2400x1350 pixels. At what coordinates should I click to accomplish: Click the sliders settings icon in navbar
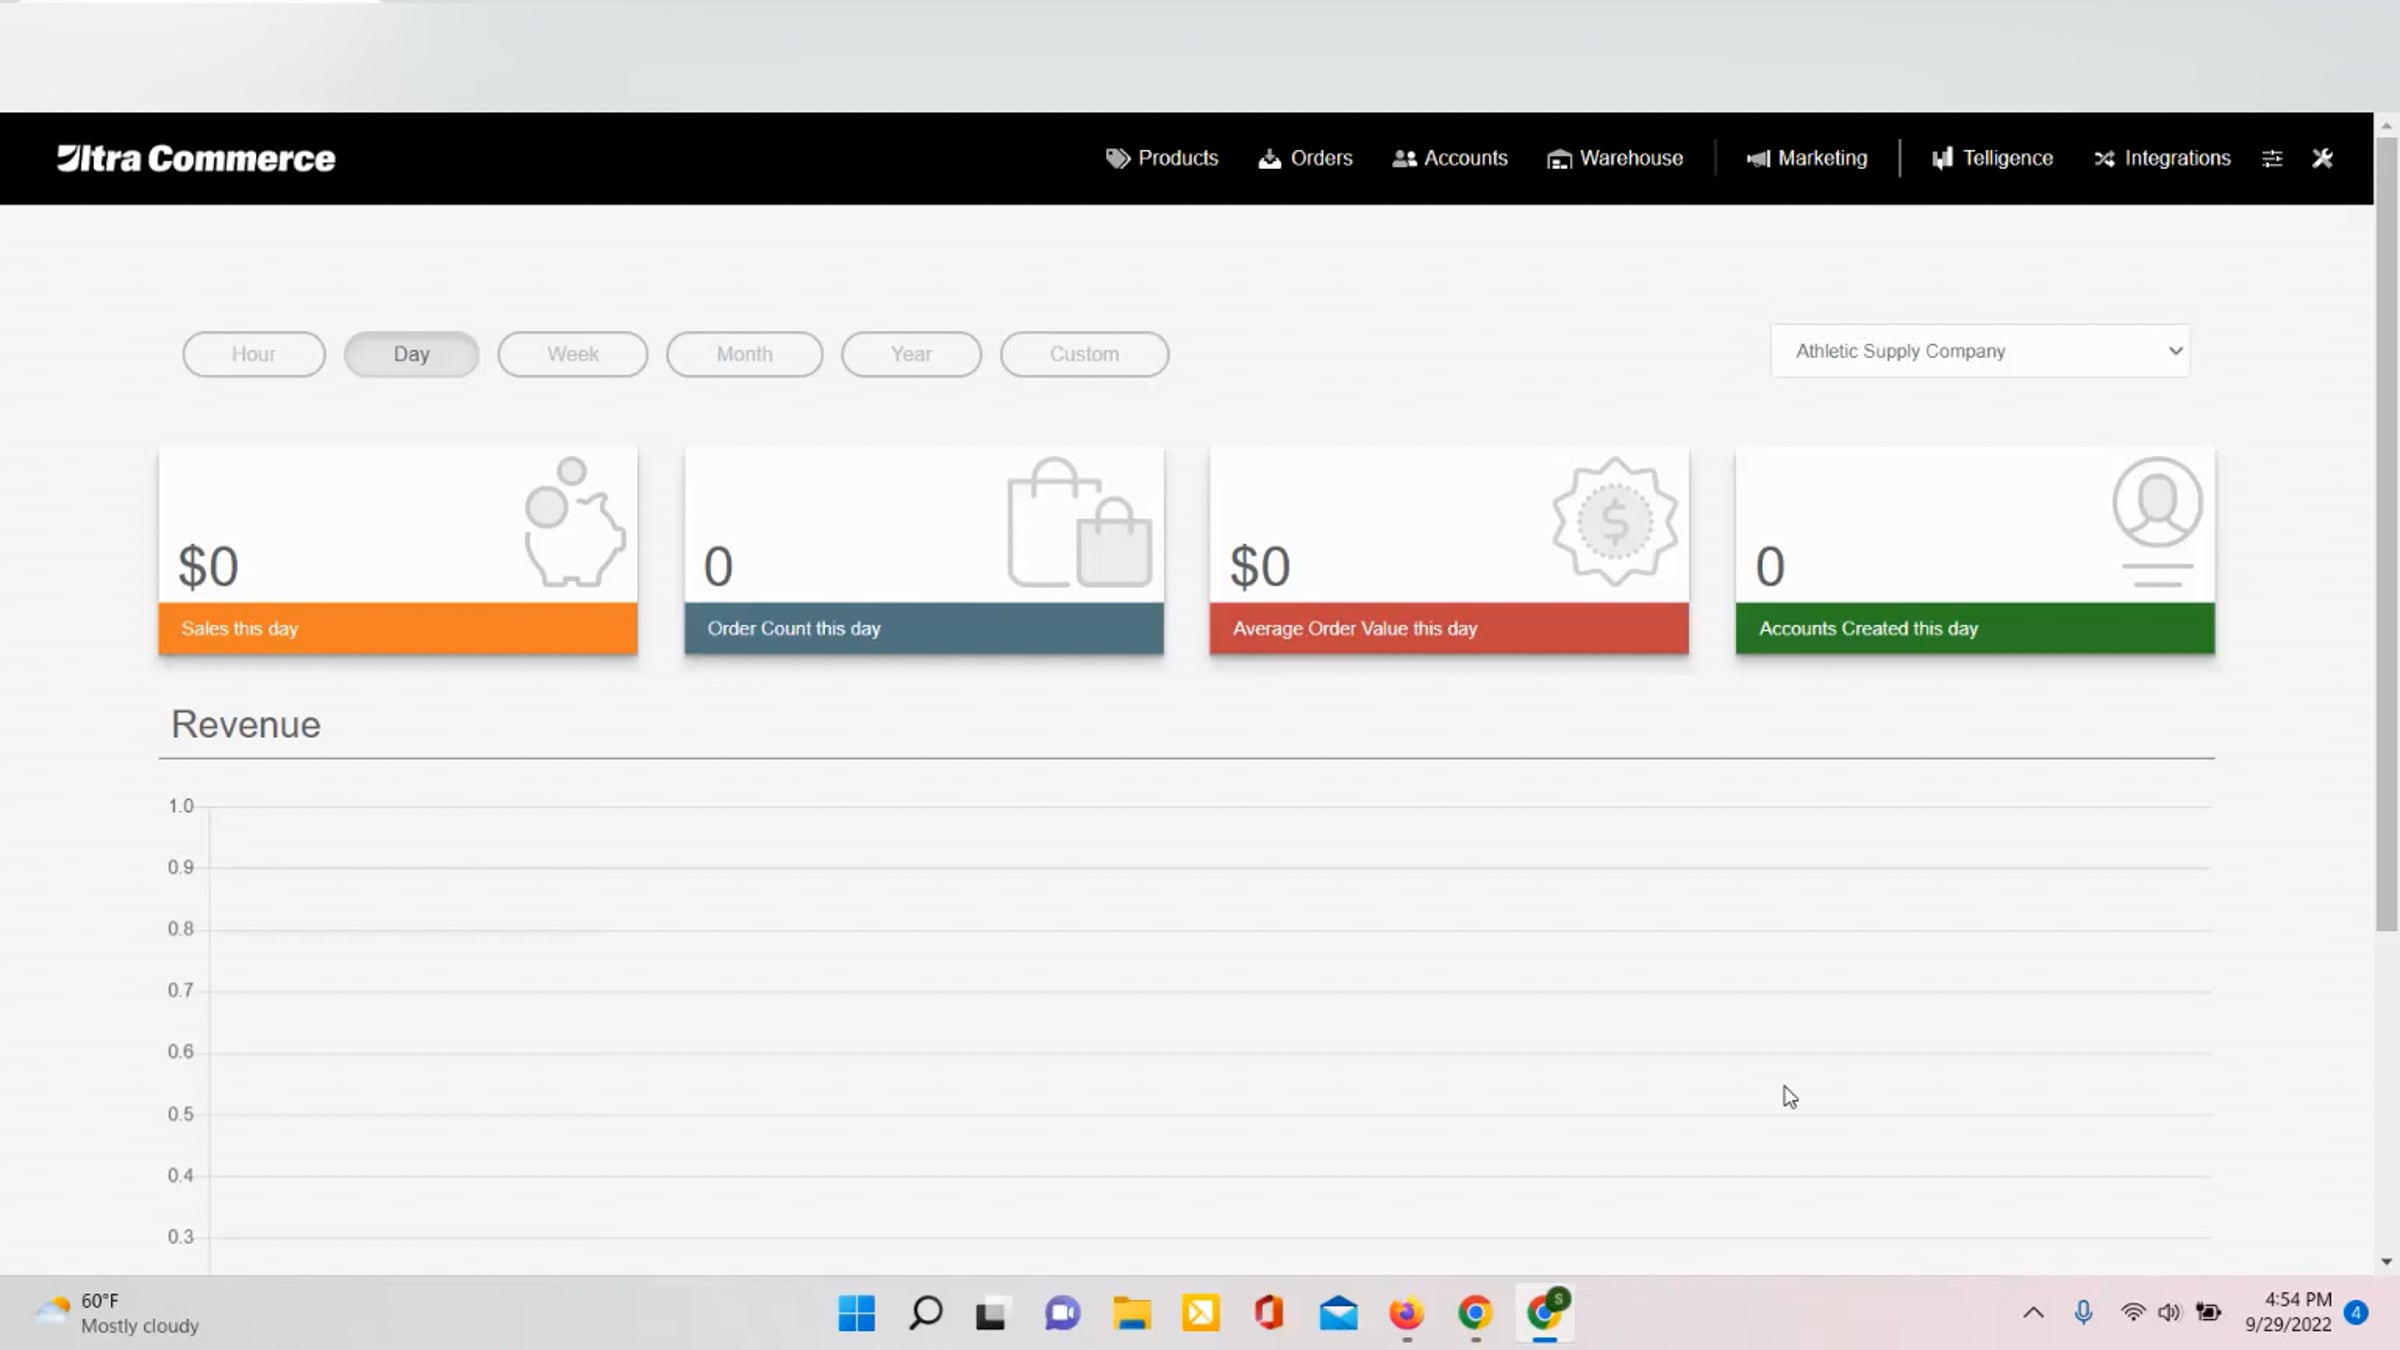click(x=2272, y=159)
